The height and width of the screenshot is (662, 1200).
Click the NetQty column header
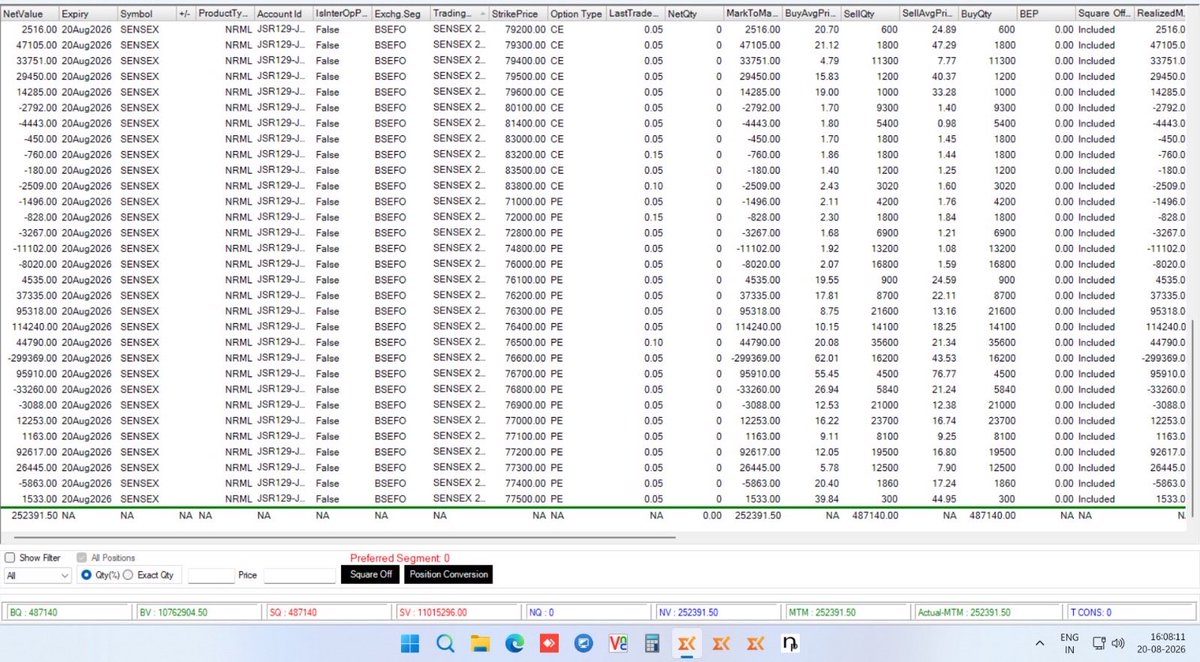[695, 15]
